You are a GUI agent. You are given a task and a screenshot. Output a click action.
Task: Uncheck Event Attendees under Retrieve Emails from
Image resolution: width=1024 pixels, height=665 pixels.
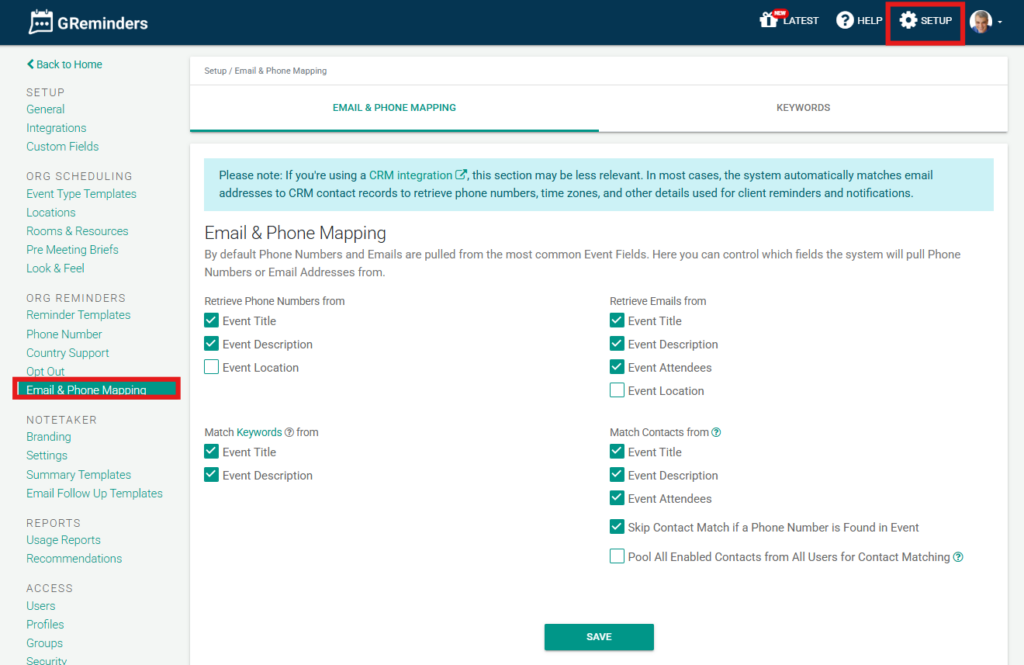617,367
